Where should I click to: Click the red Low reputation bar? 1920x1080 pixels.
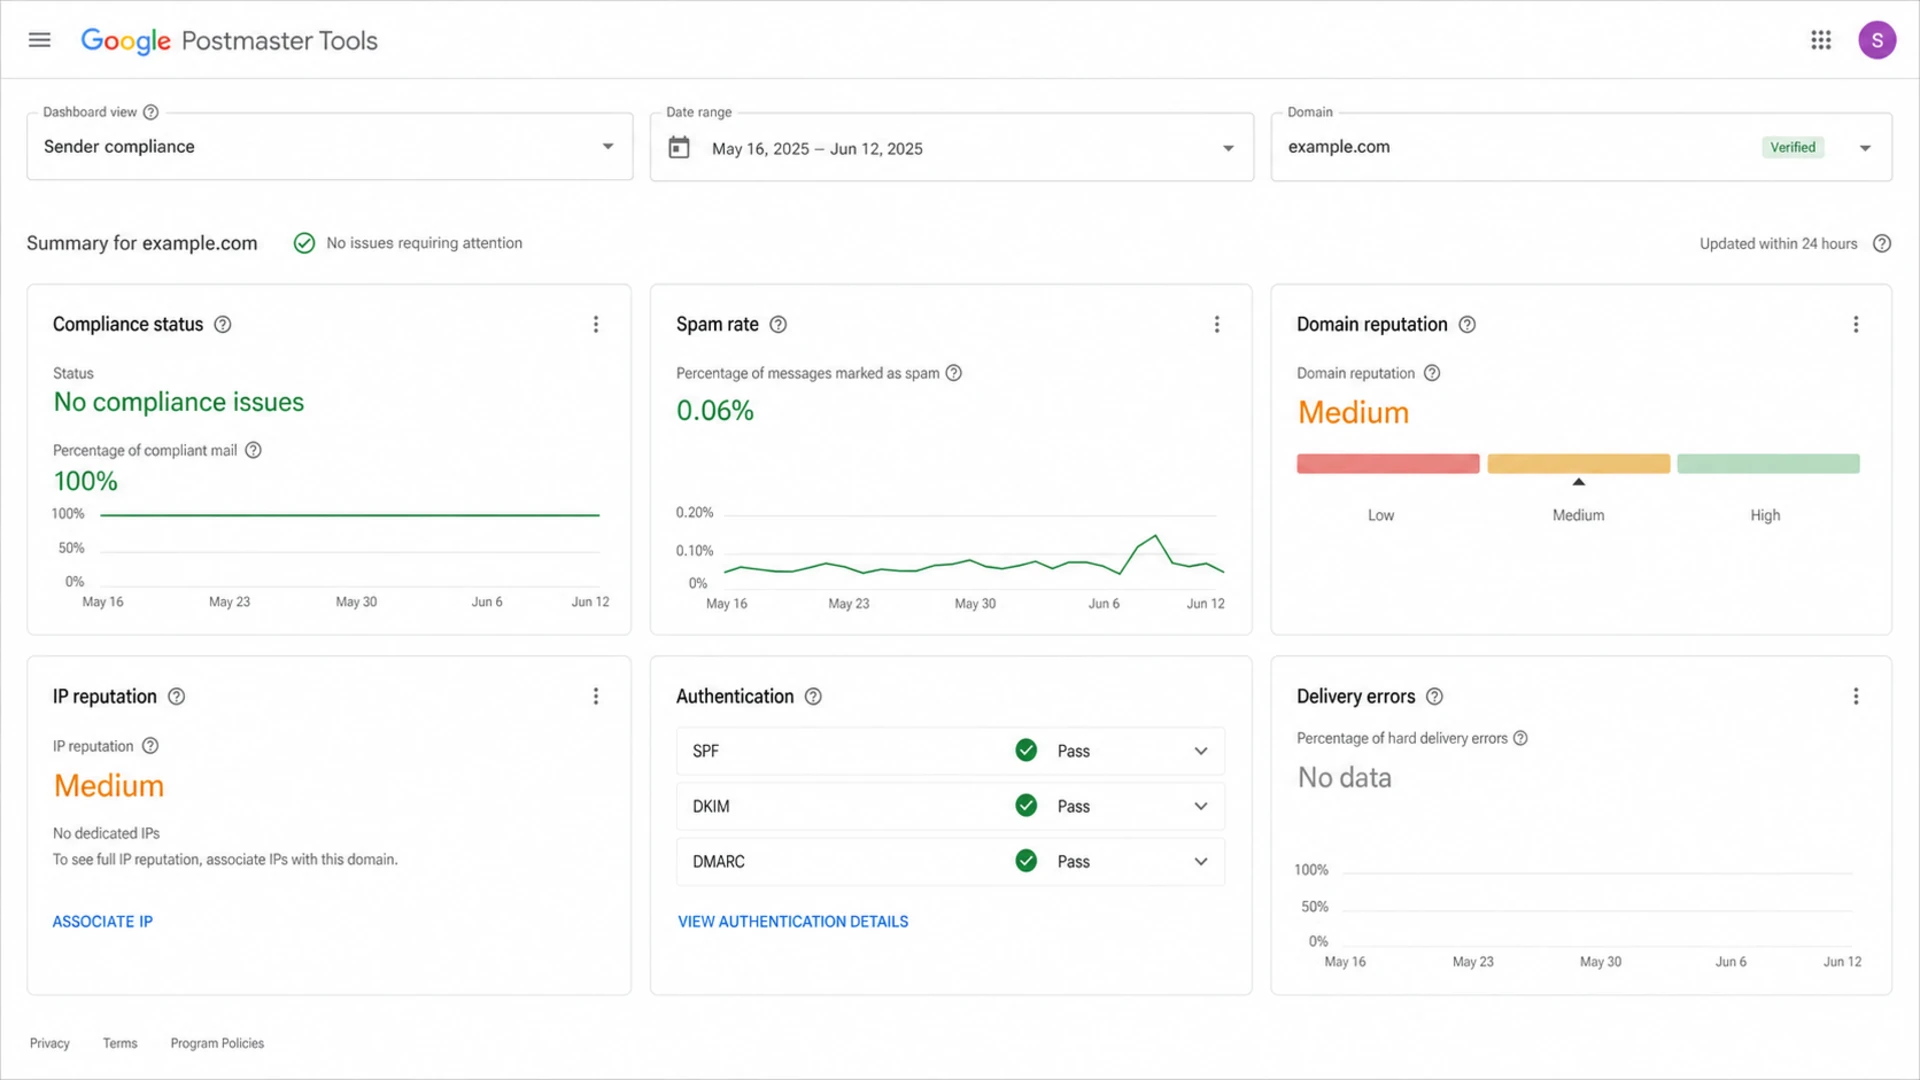pyautogui.click(x=1388, y=464)
